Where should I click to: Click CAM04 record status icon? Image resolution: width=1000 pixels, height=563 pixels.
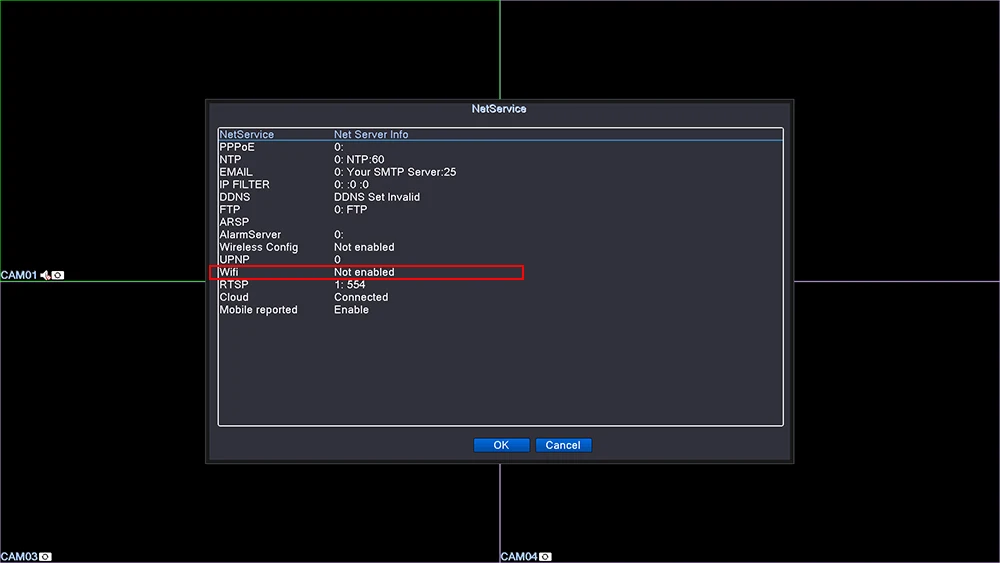pos(545,557)
